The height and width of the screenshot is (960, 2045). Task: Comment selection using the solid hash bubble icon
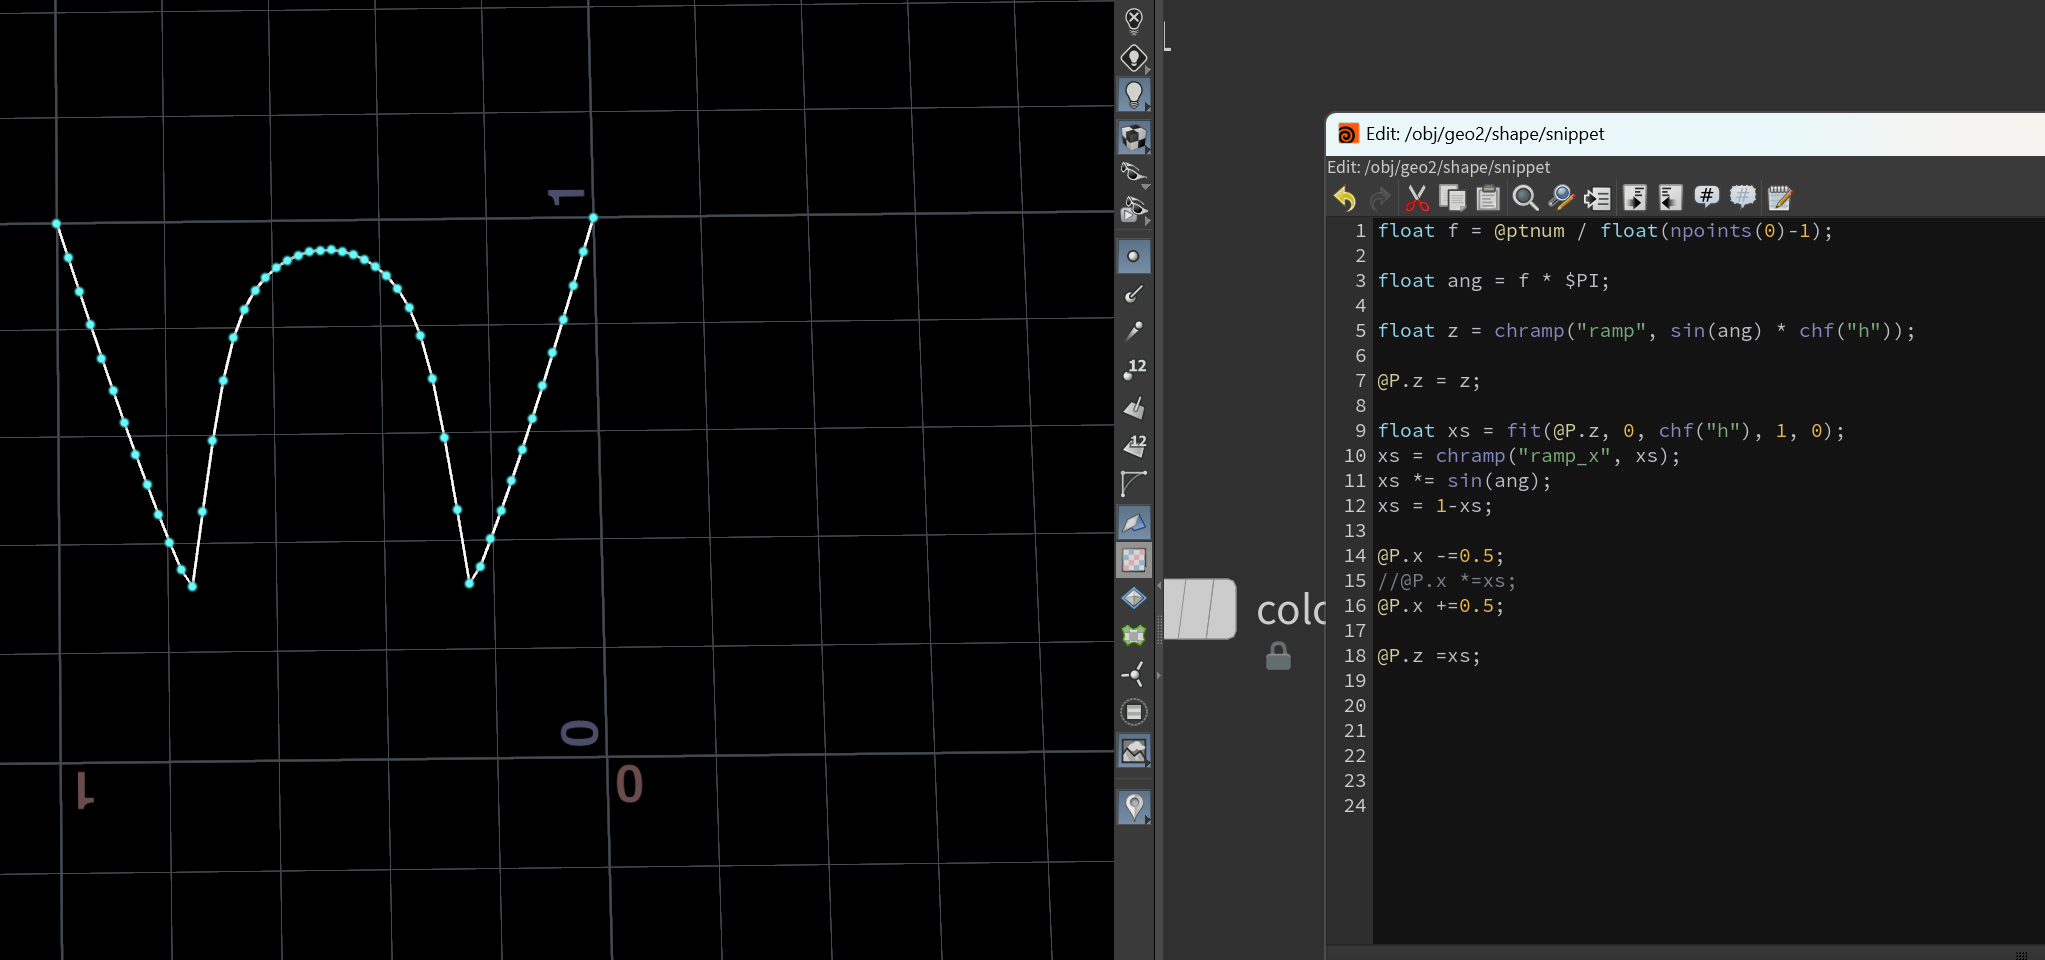(x=1706, y=197)
